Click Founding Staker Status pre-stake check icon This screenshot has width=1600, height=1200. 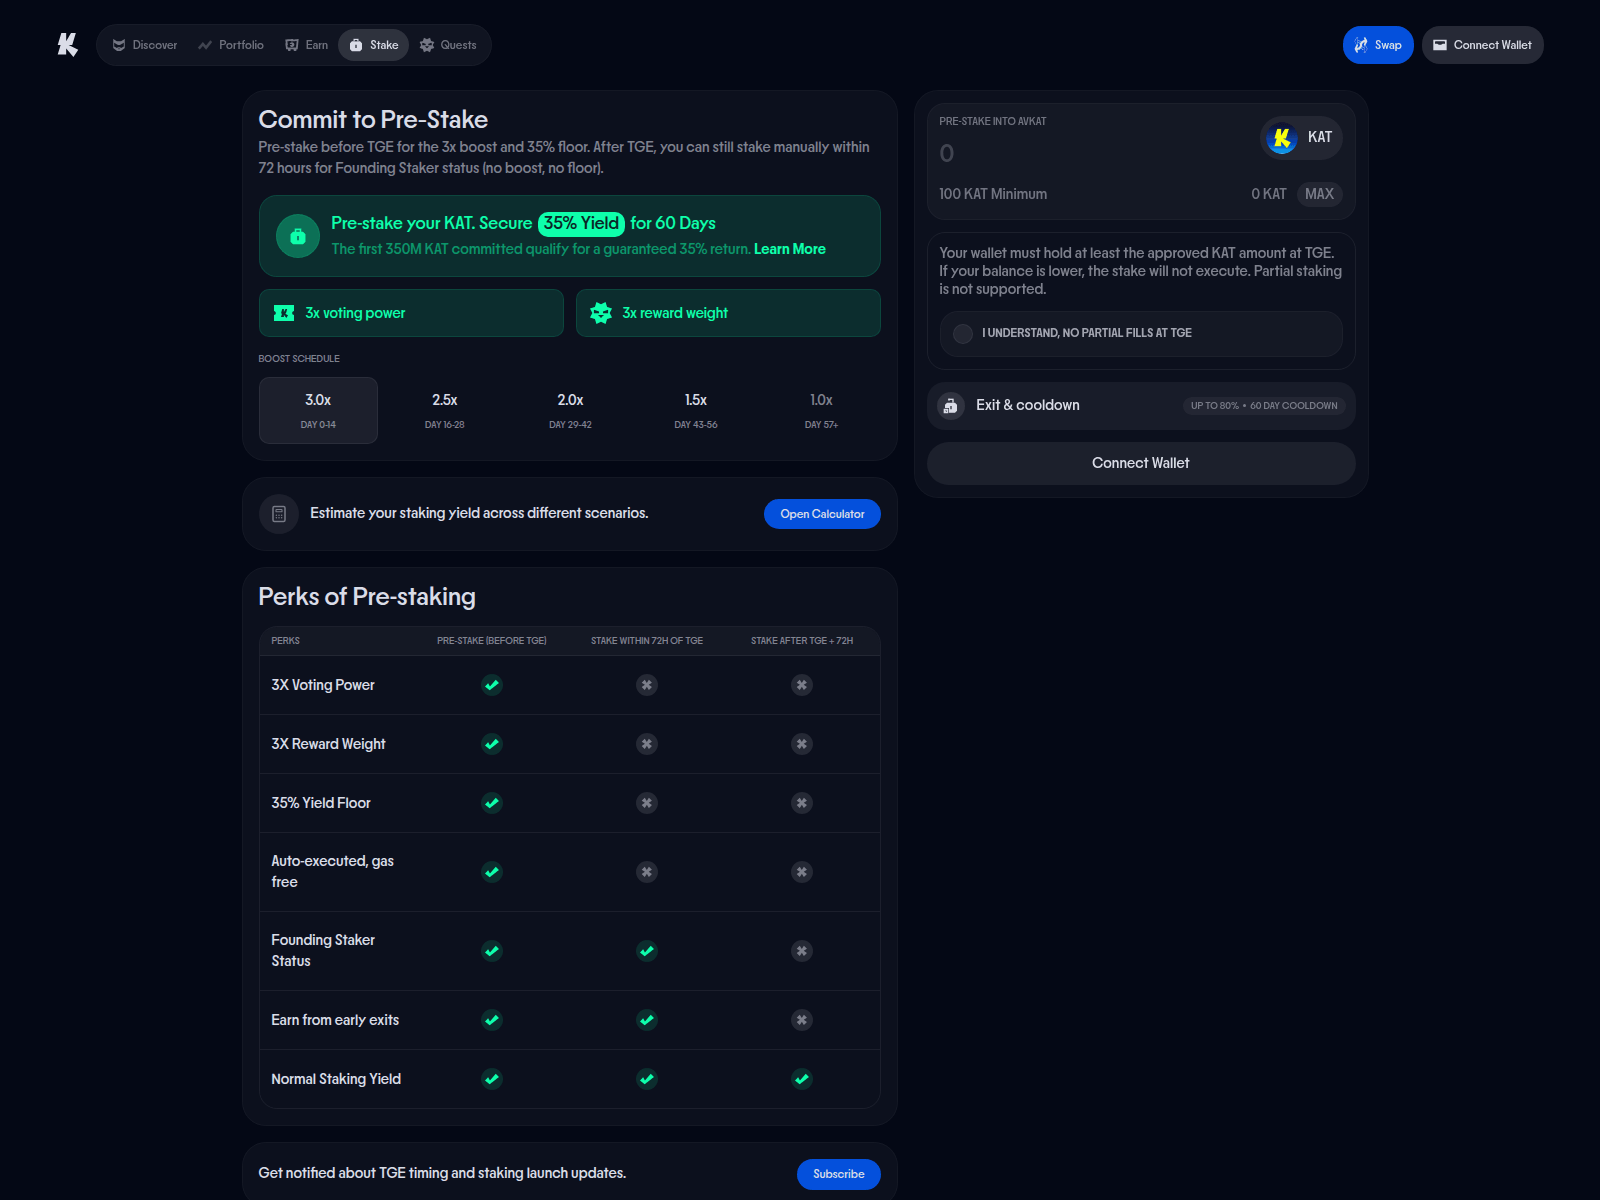click(x=492, y=951)
